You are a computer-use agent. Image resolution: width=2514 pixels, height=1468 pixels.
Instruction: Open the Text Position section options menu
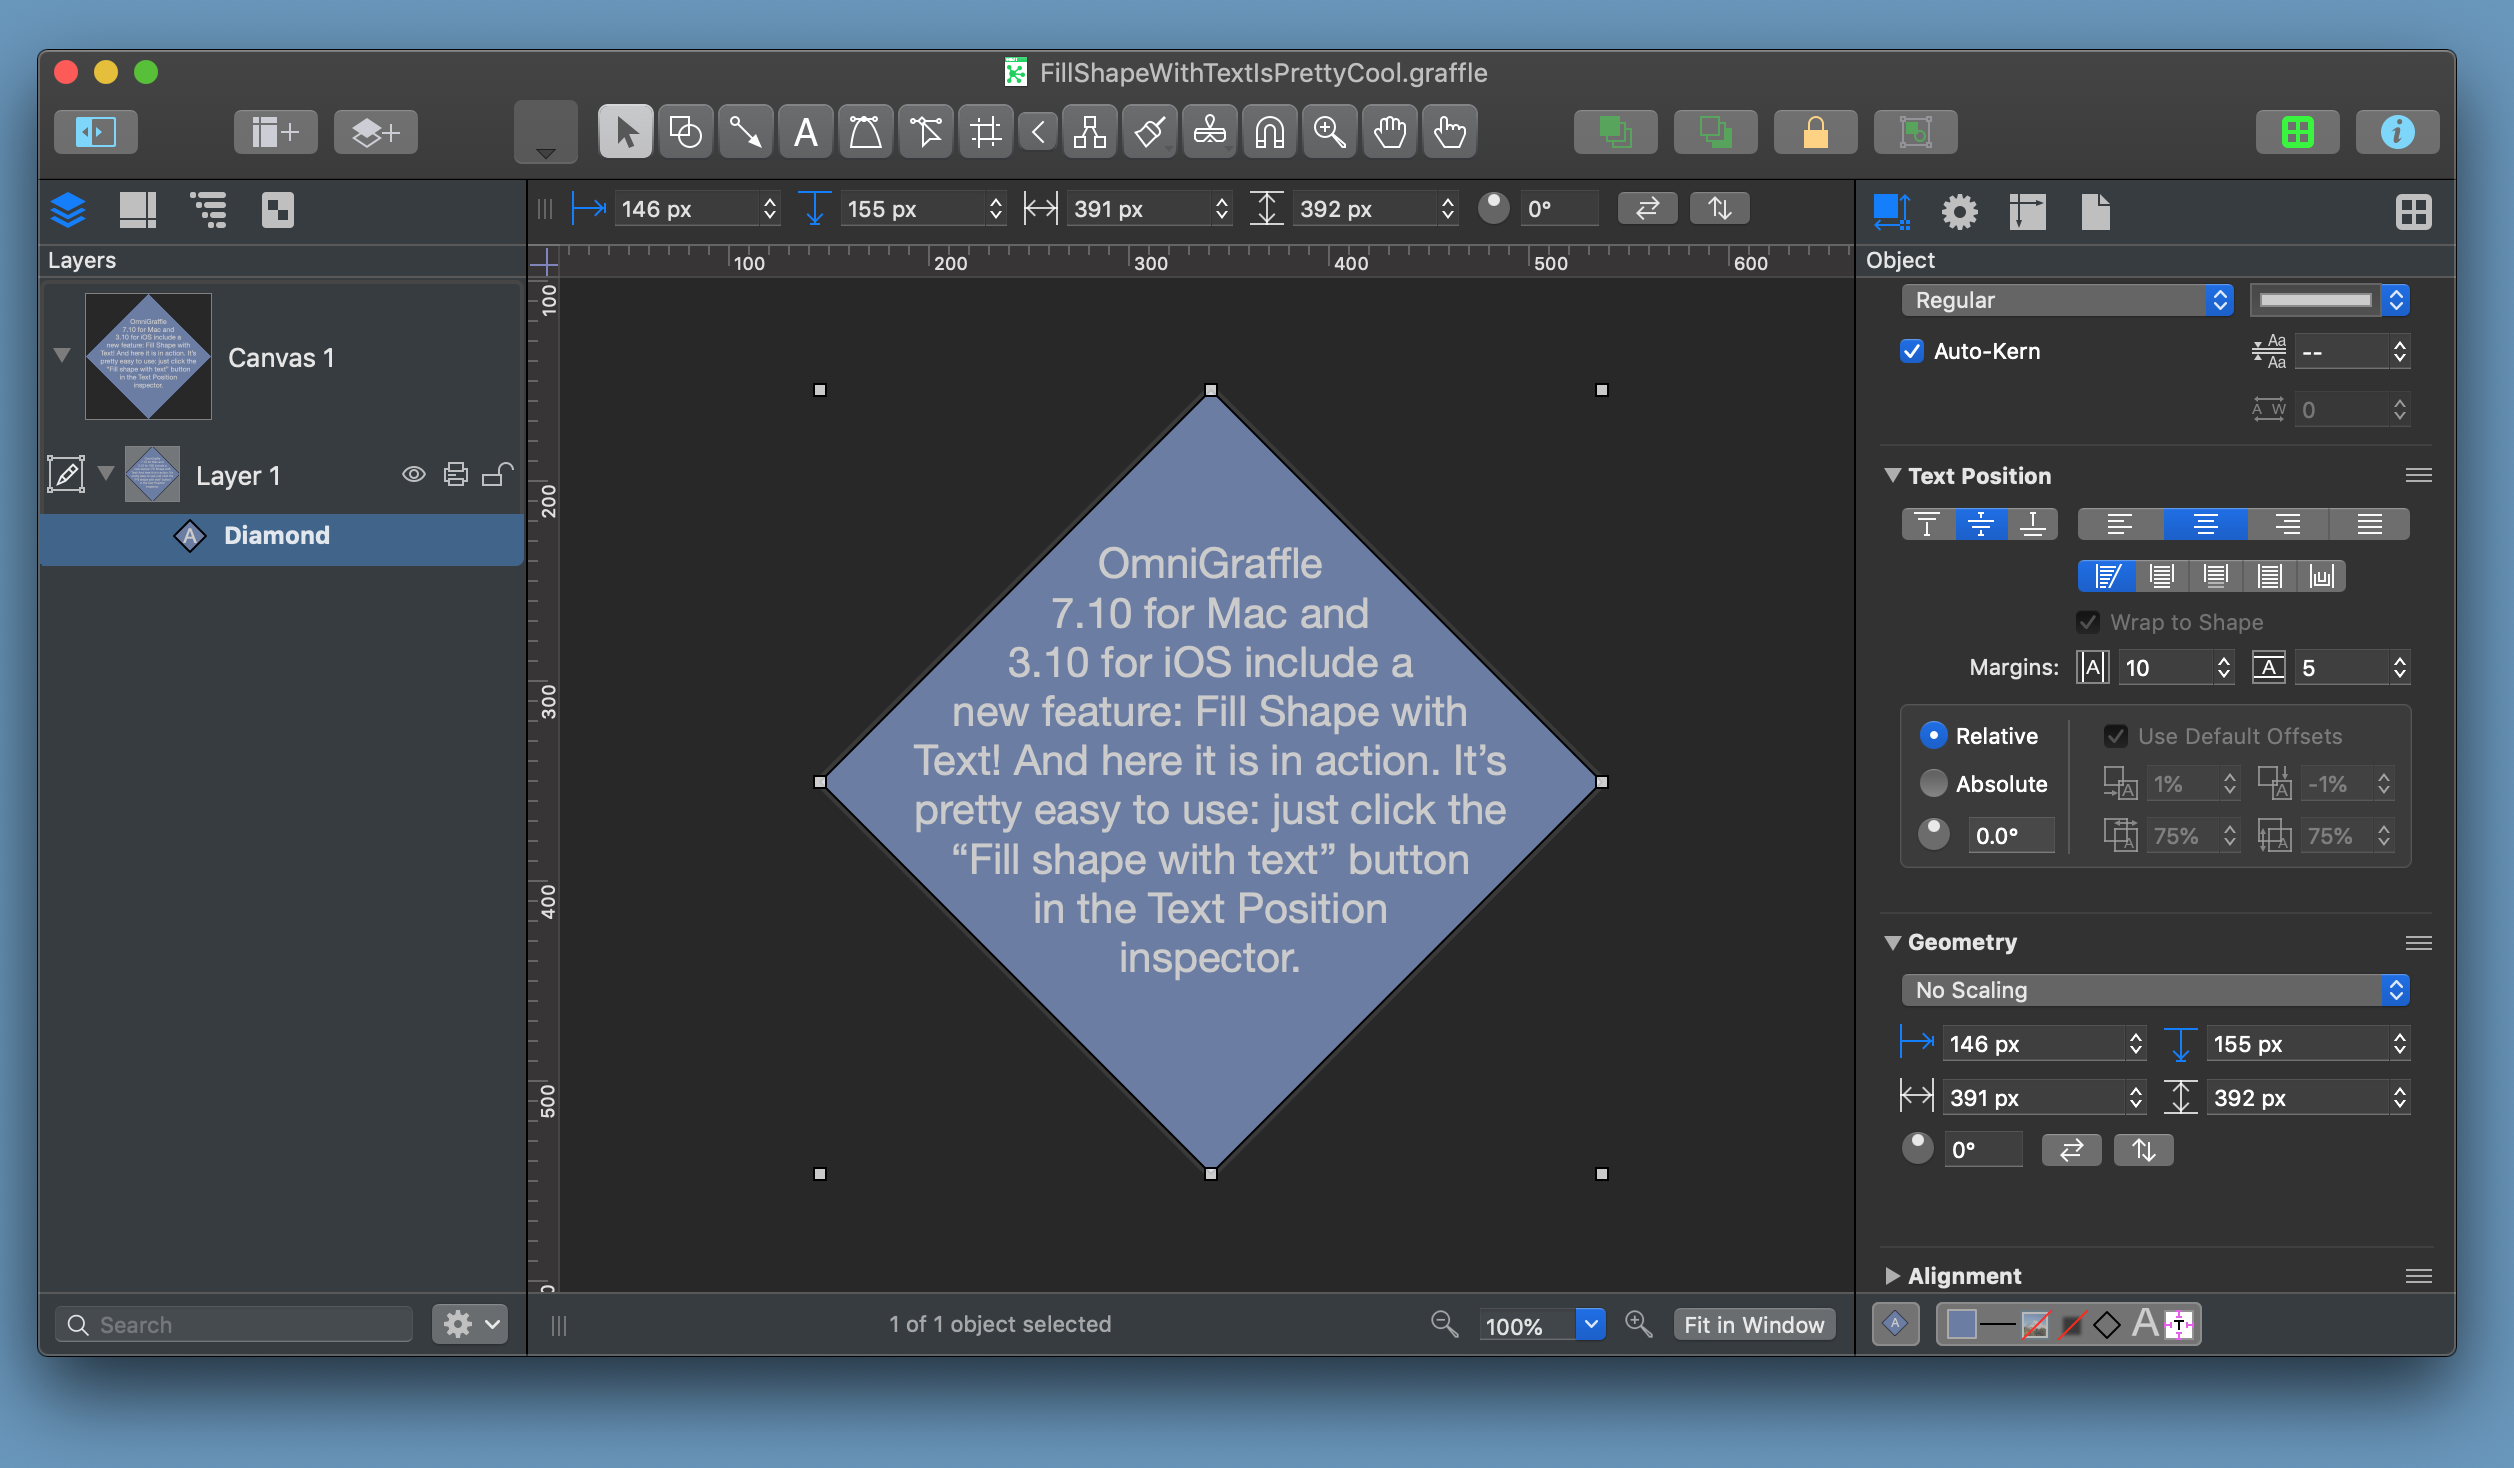[x=2419, y=476]
